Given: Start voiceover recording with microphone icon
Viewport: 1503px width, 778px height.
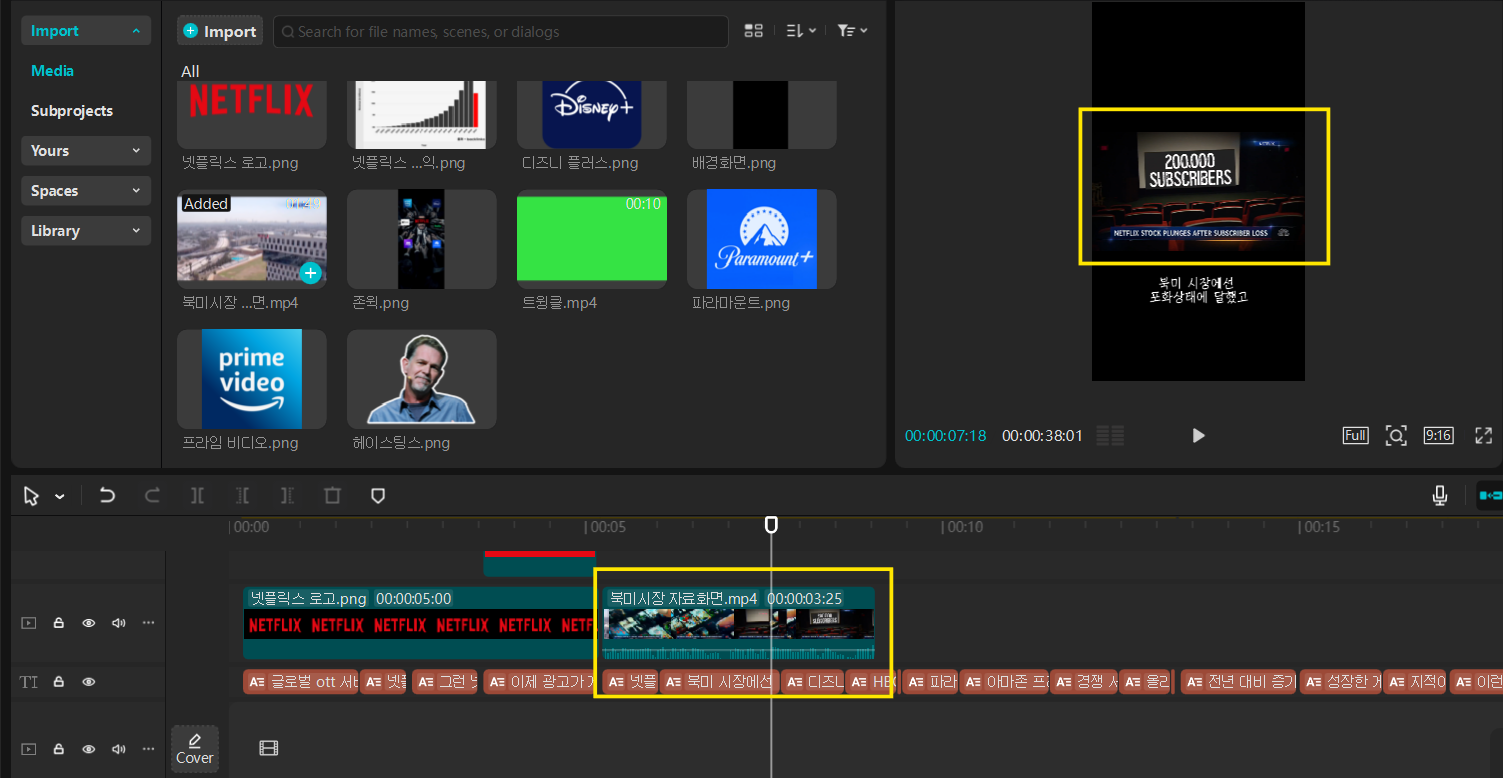Looking at the screenshot, I should click(1440, 495).
